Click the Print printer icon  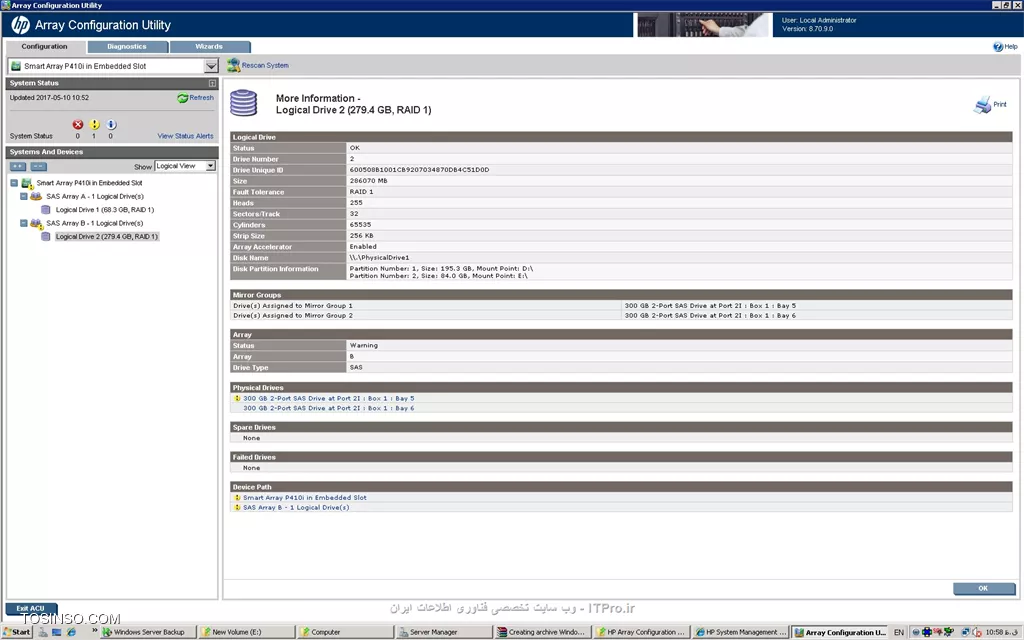coord(982,104)
